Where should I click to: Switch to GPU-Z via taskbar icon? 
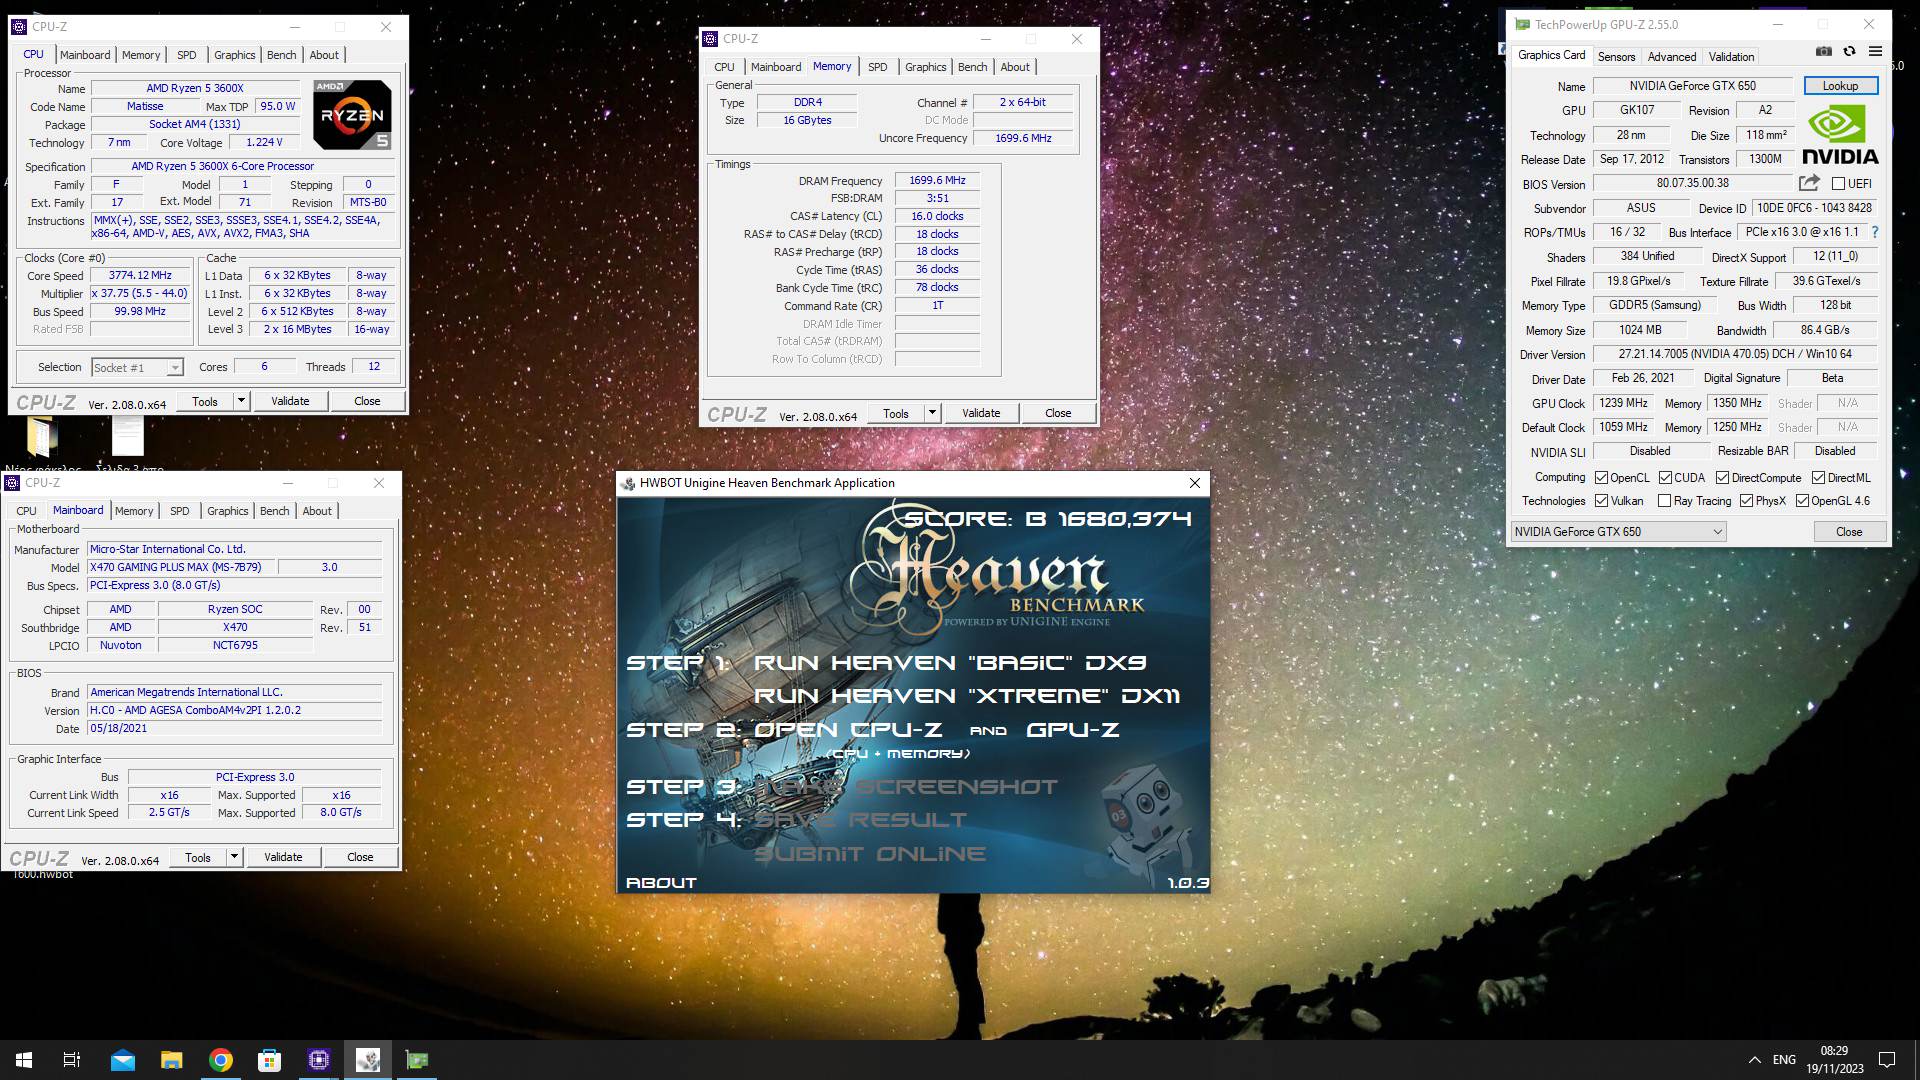pos(416,1060)
